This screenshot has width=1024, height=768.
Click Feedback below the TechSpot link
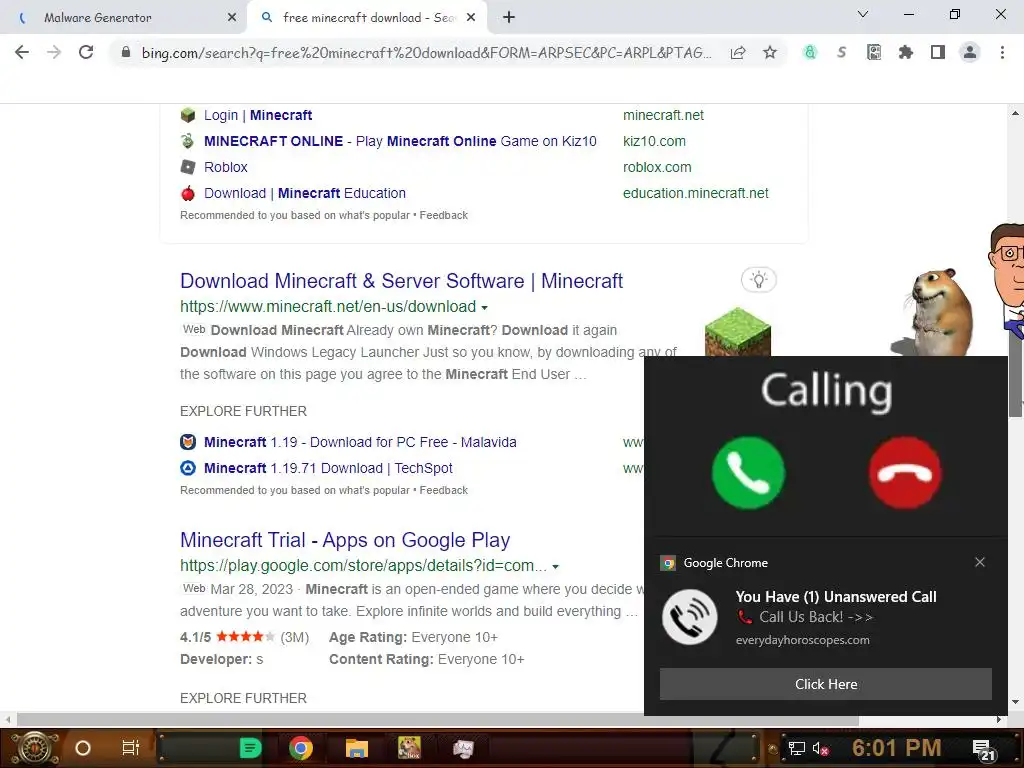click(x=443, y=490)
